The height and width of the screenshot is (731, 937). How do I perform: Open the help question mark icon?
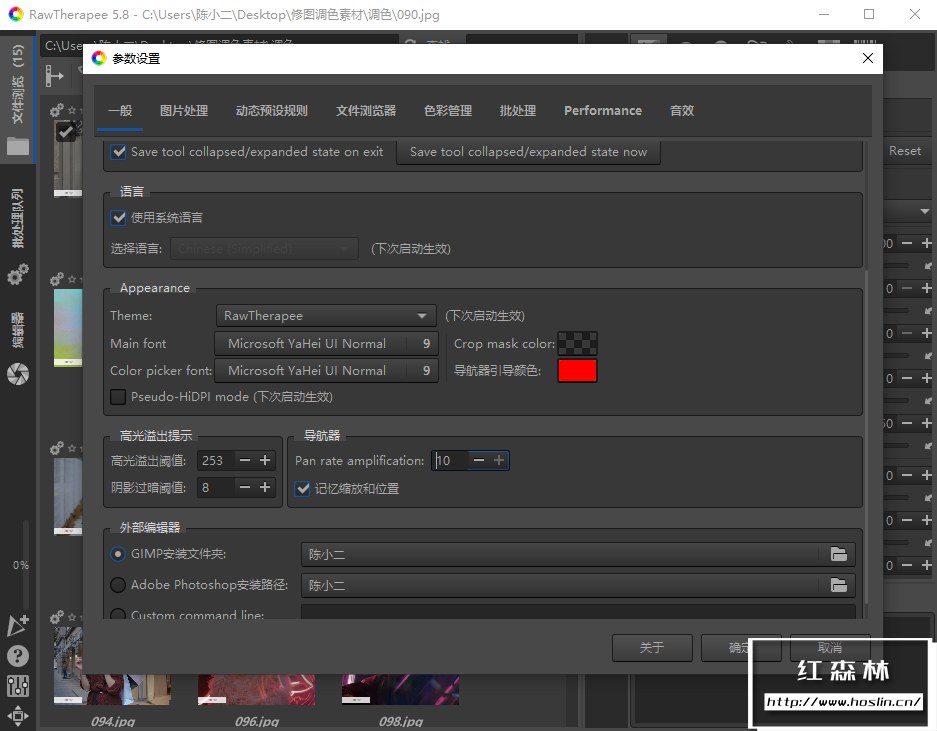pos(18,656)
